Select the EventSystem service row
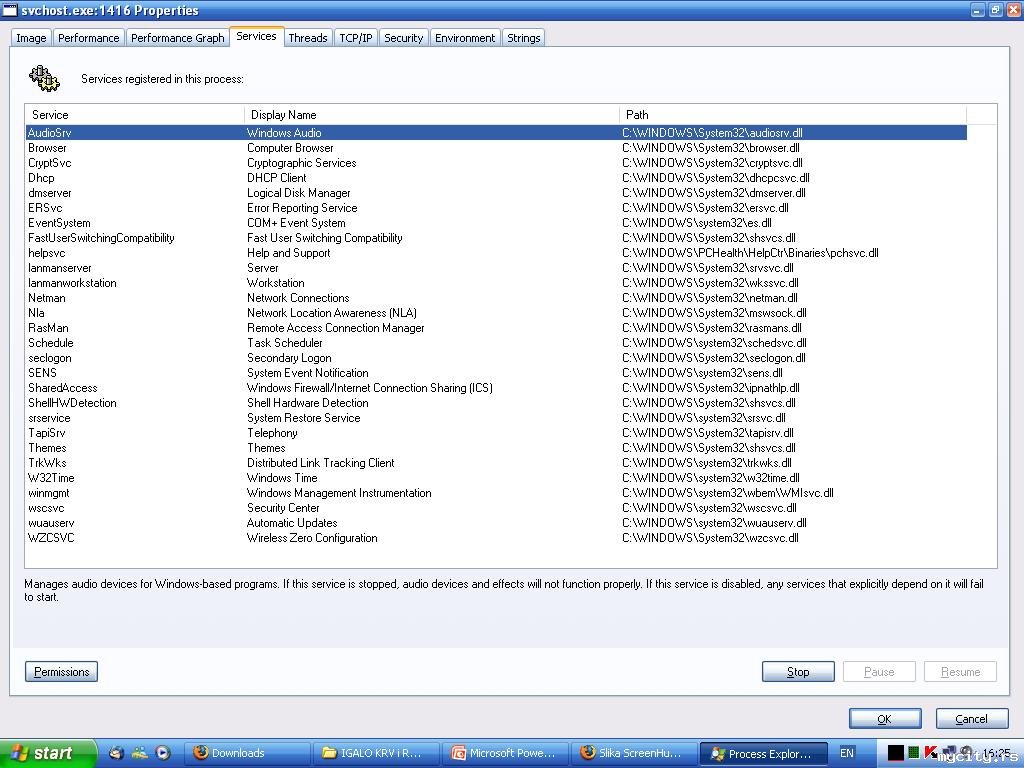 pyautogui.click(x=496, y=223)
